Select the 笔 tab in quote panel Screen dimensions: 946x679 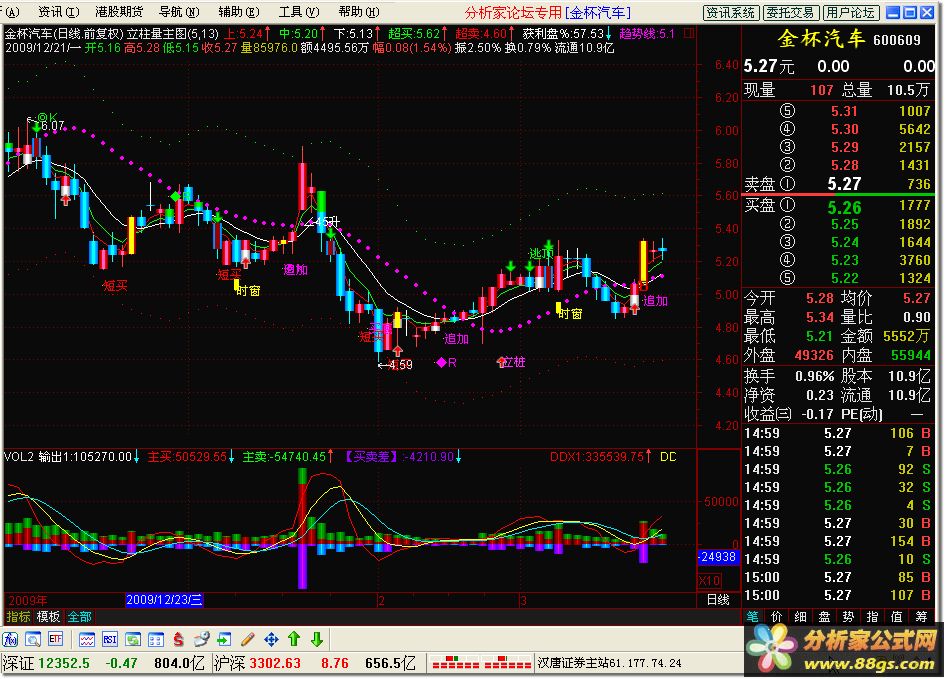[x=752, y=616]
